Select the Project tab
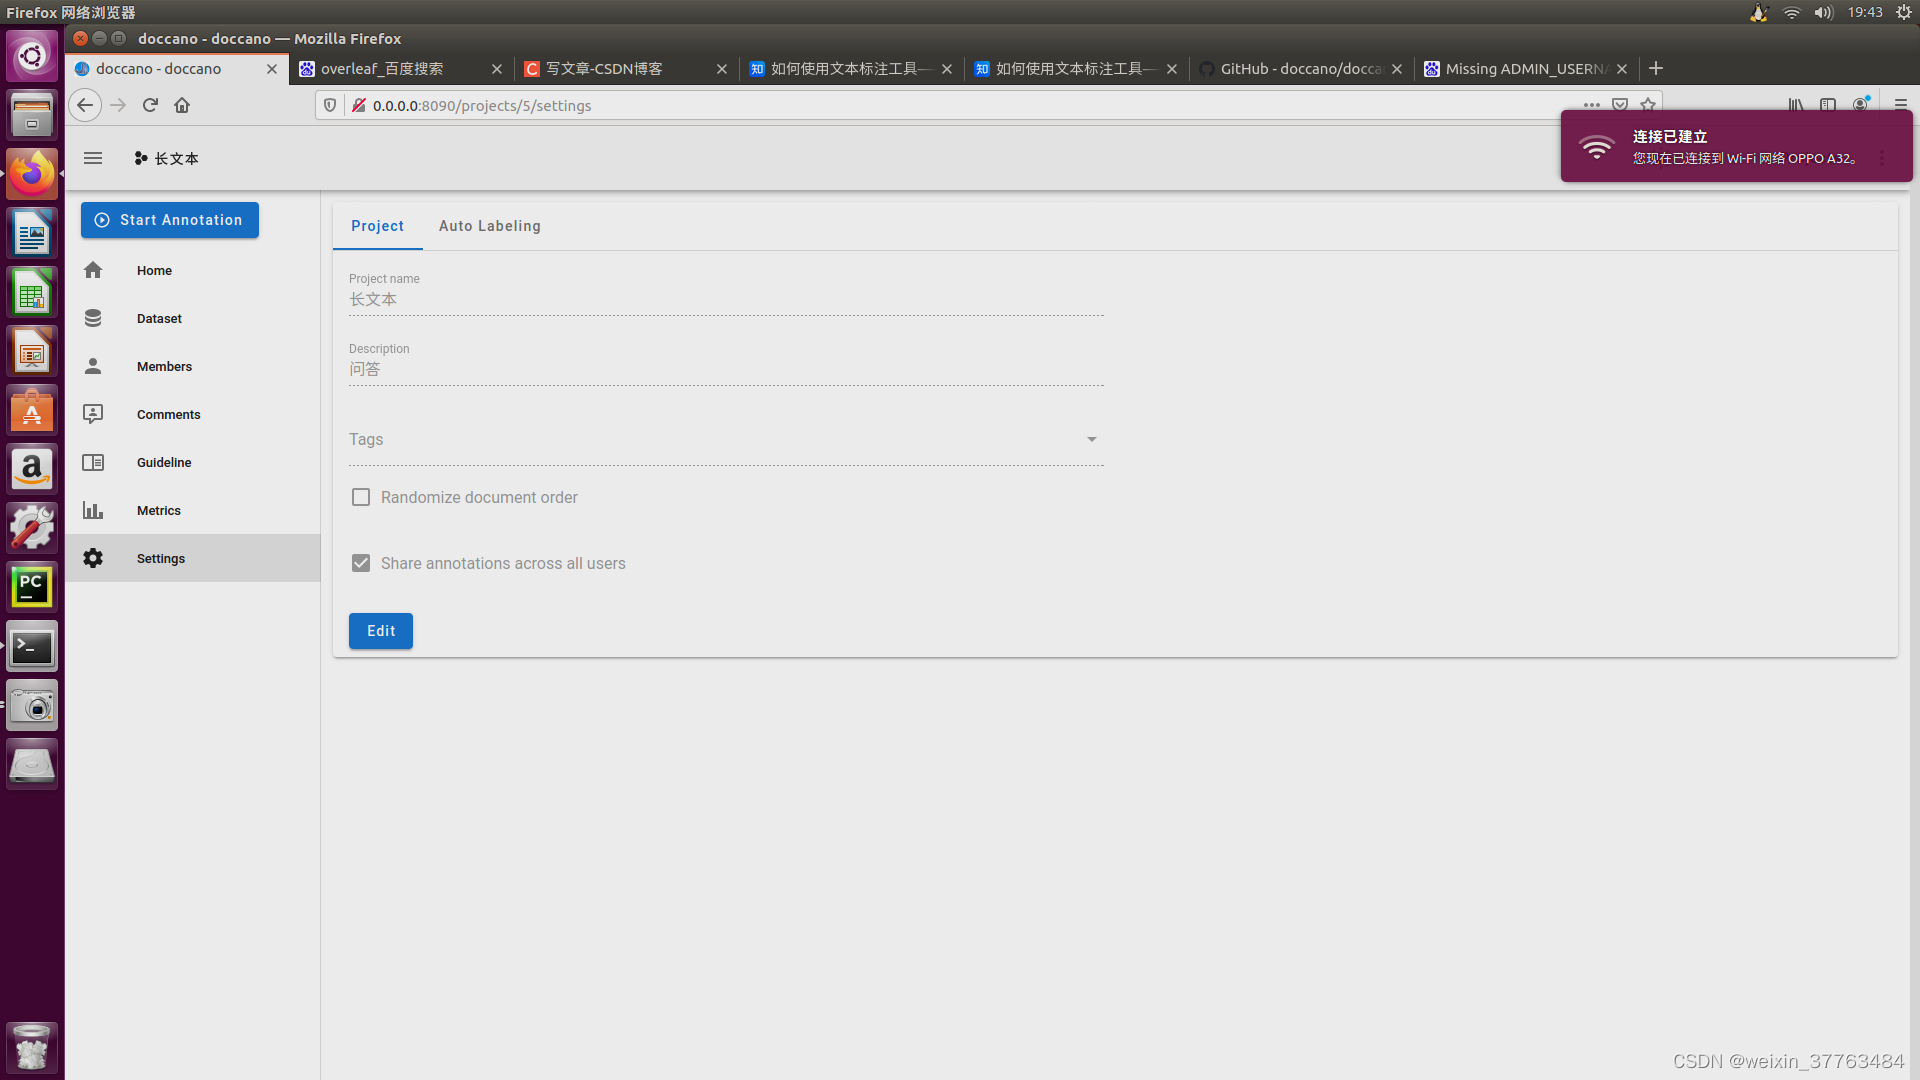The height and width of the screenshot is (1080, 1920). coord(377,226)
